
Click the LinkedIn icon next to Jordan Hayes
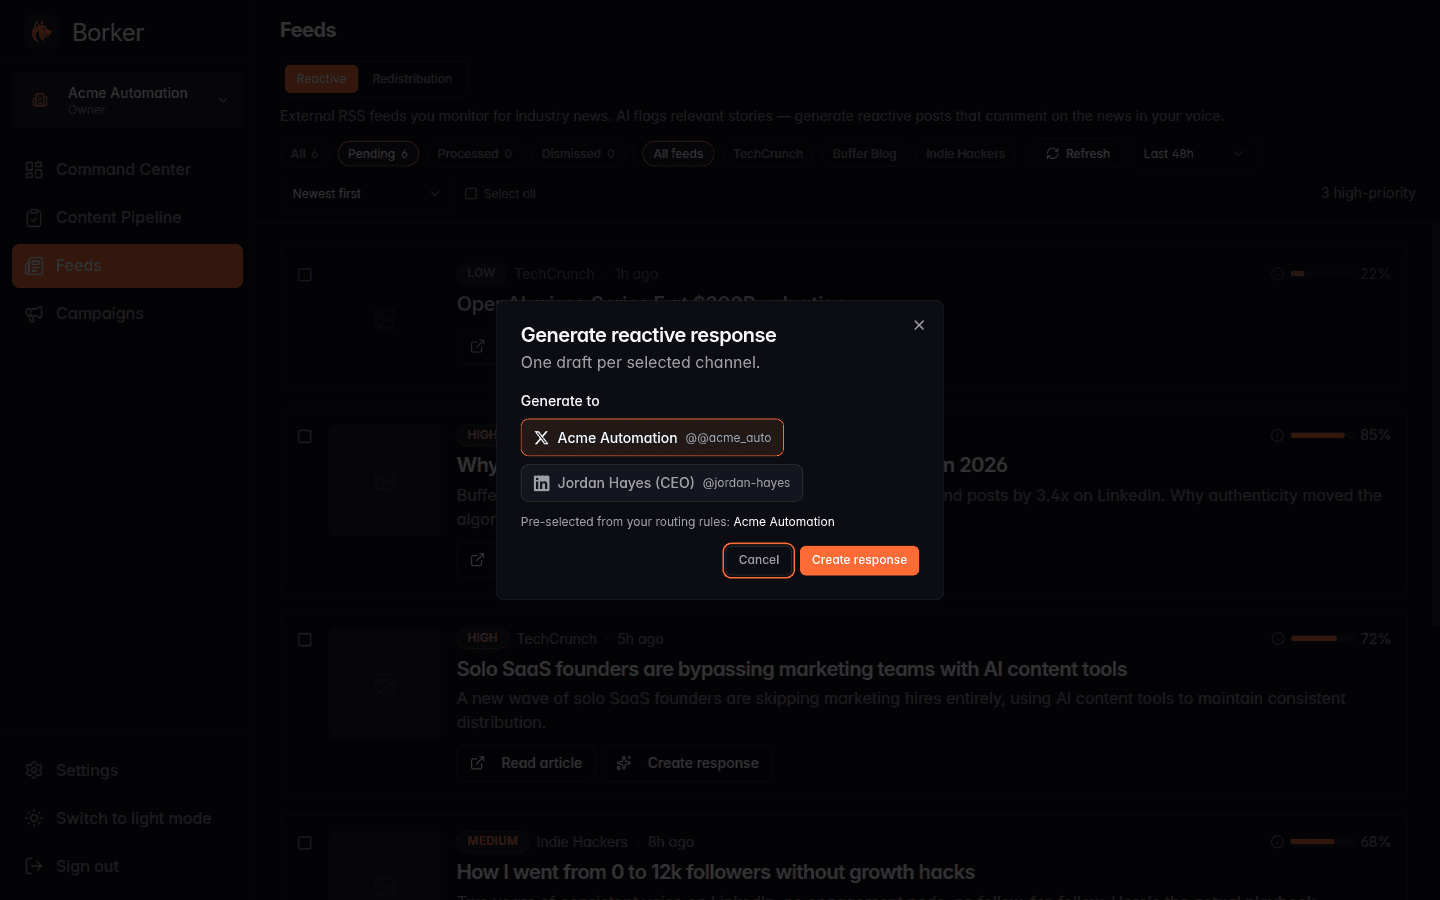541,483
